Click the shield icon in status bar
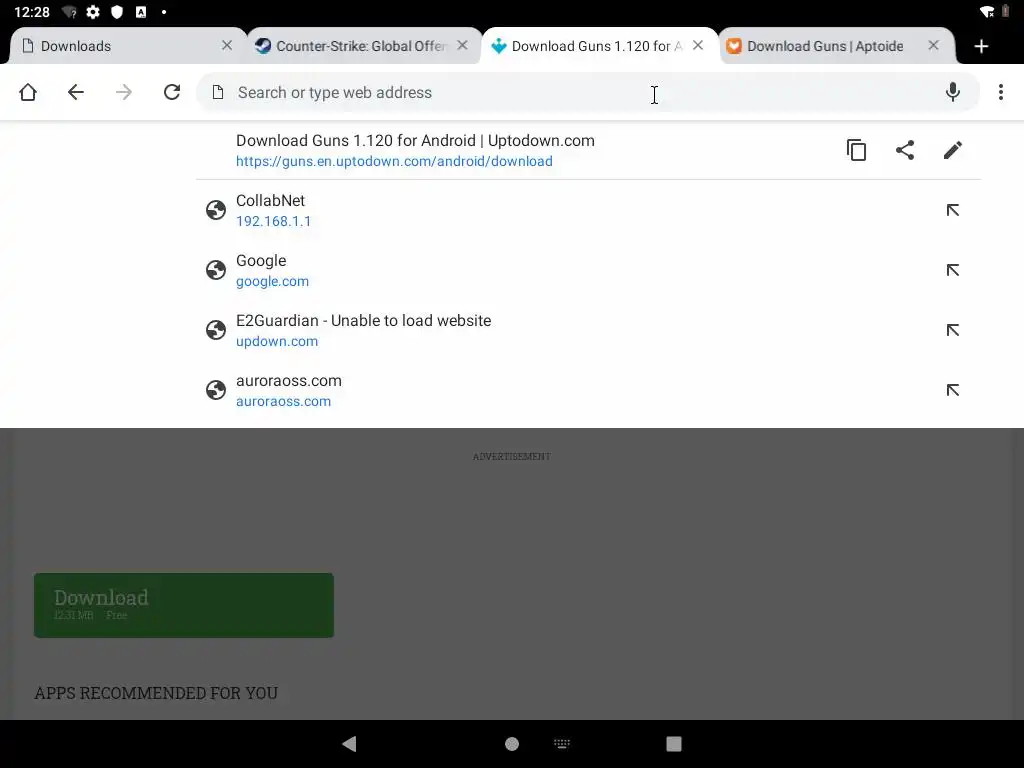Screen dimensions: 1024x768 coord(117,12)
